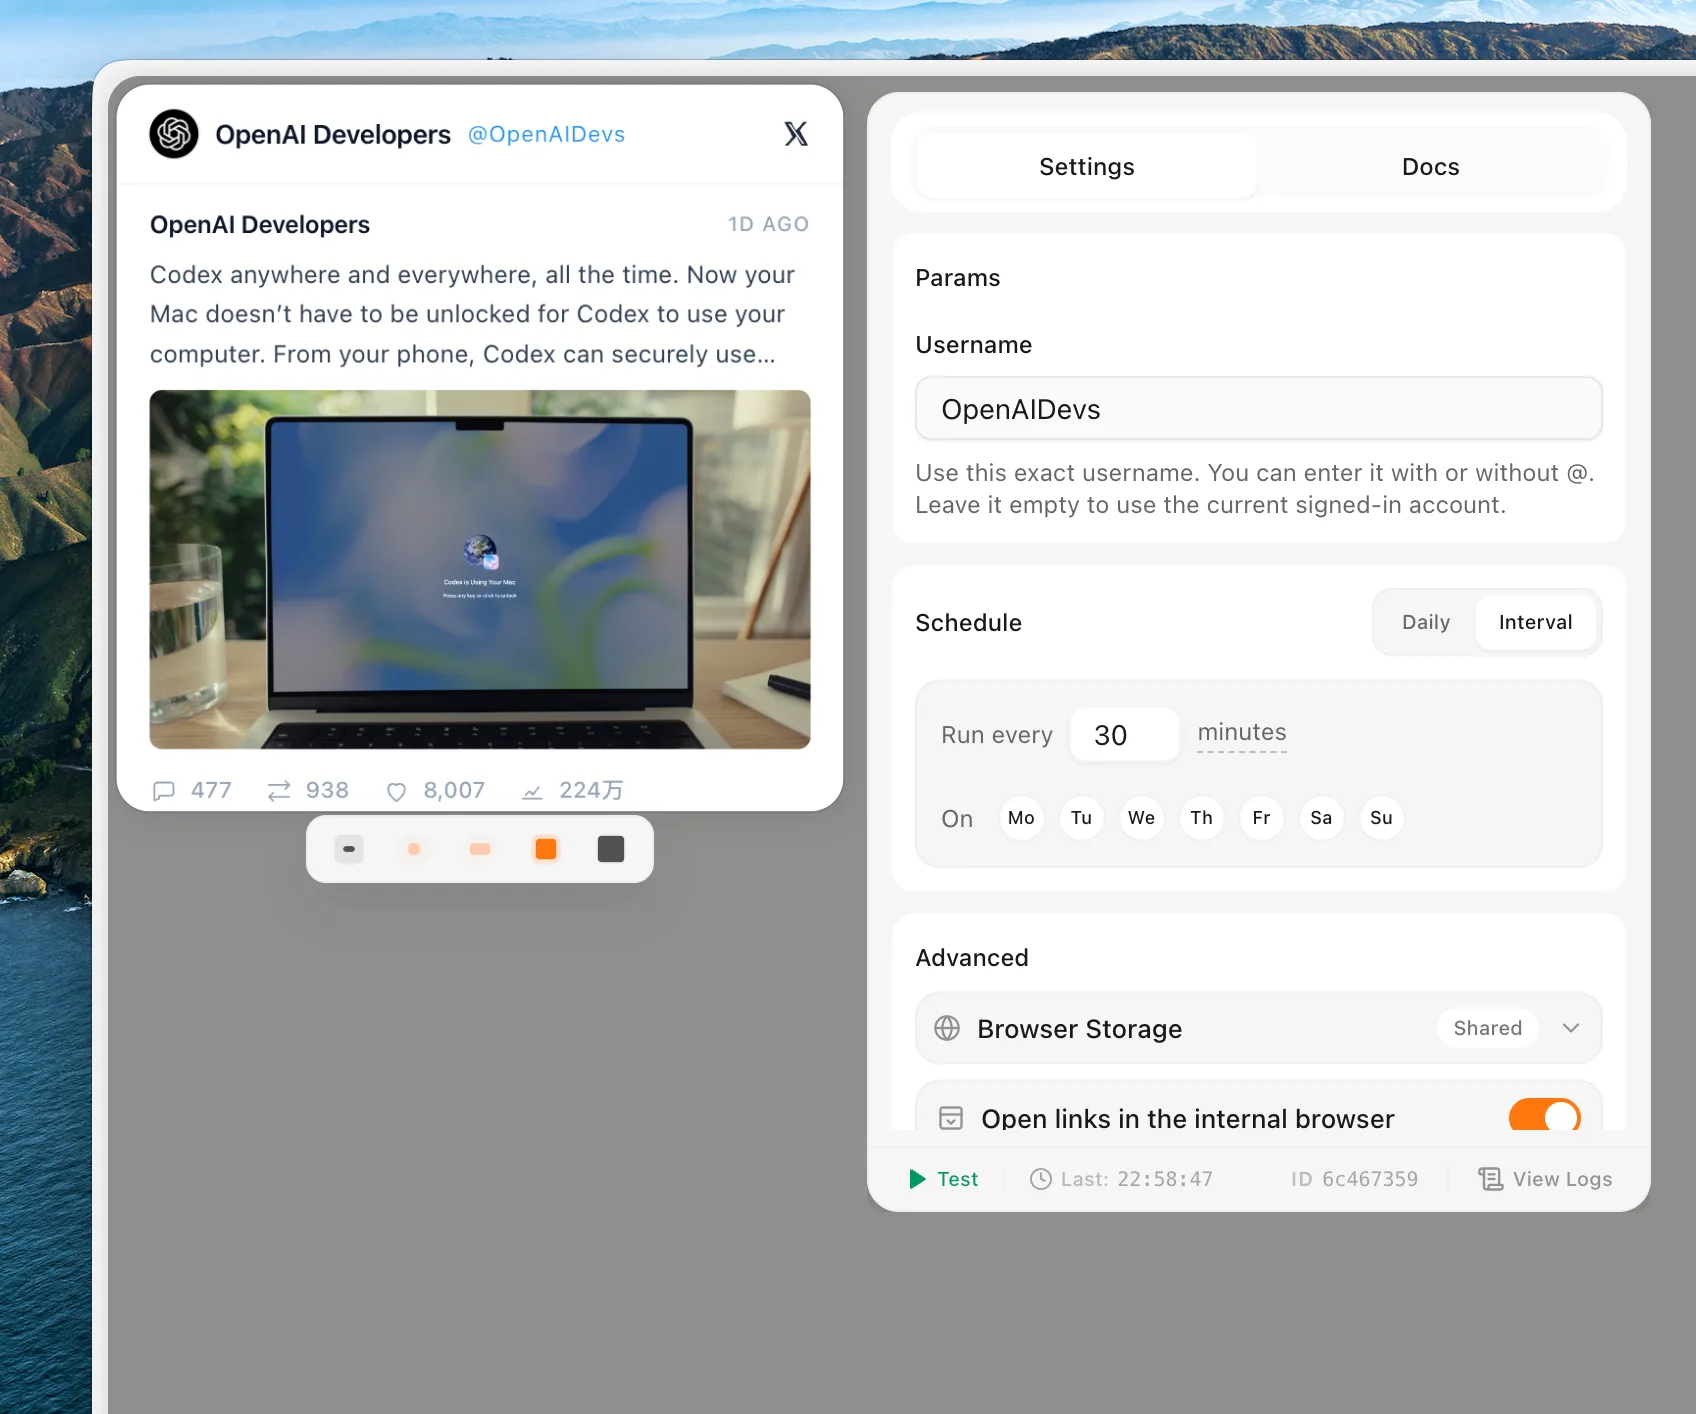The image size is (1696, 1414).
Task: Click the tweet author name OpenAI Developers
Action: tap(260, 224)
